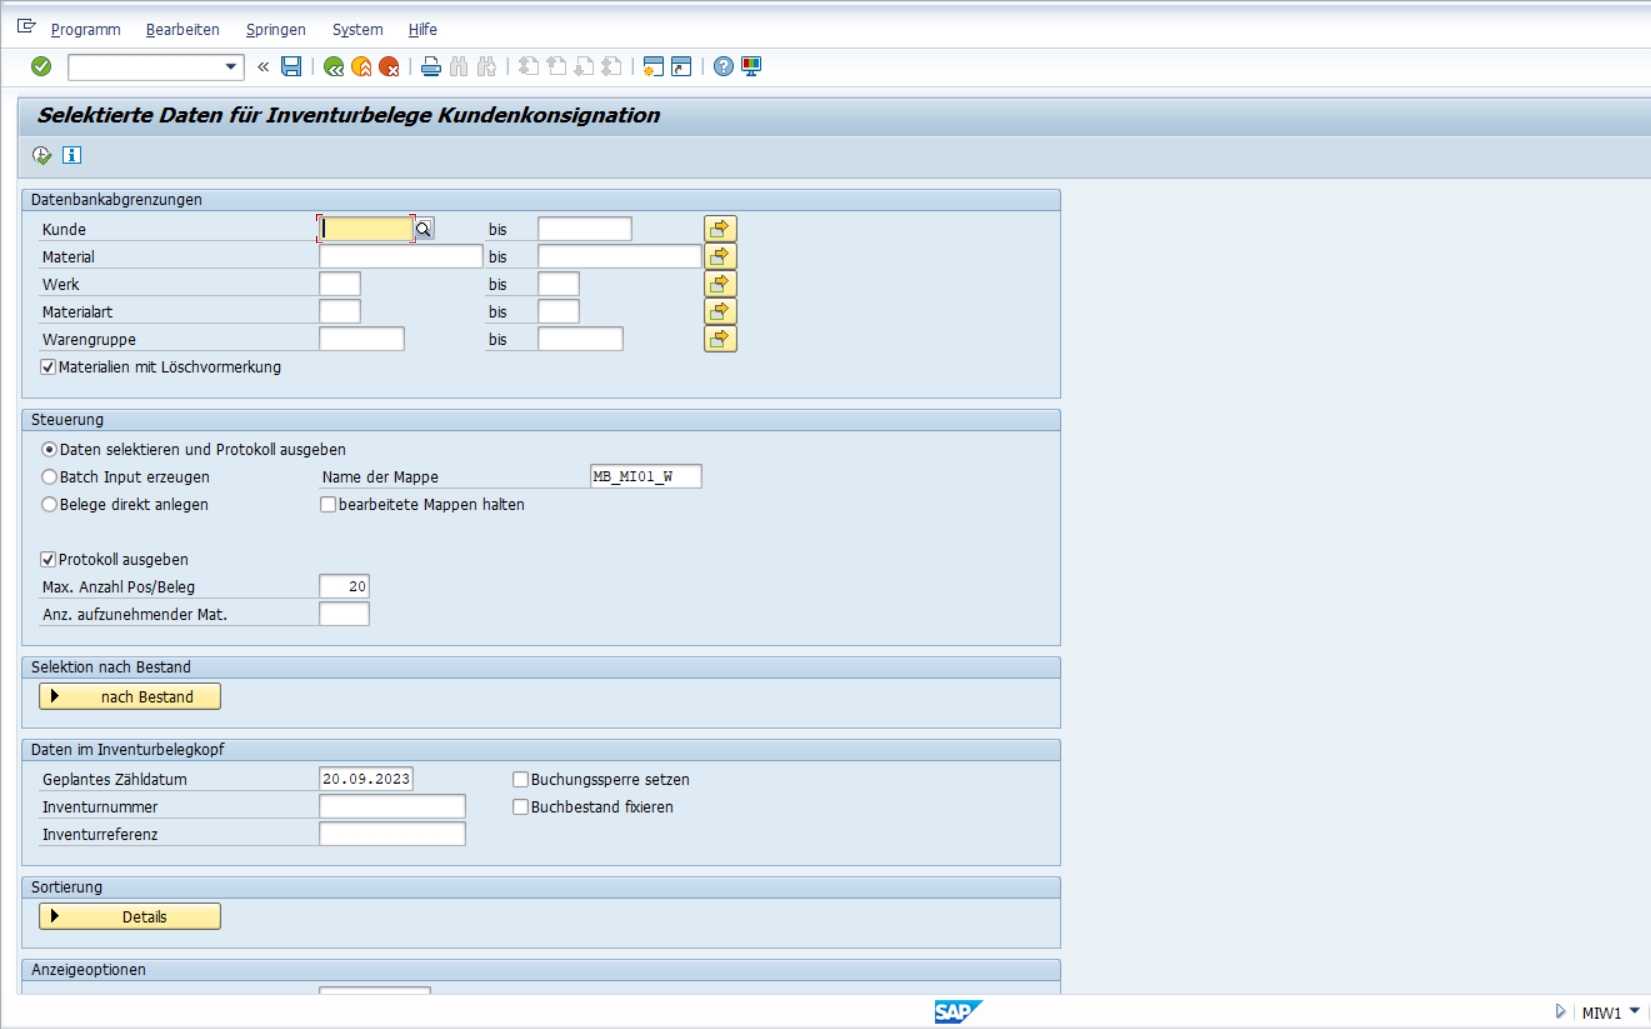Click the Material from-value input field
Image resolution: width=1651 pixels, height=1029 pixels.
(401, 257)
